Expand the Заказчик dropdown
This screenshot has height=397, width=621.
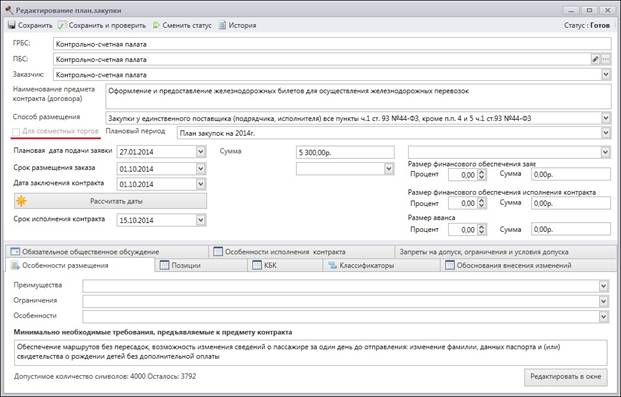pyautogui.click(x=606, y=74)
